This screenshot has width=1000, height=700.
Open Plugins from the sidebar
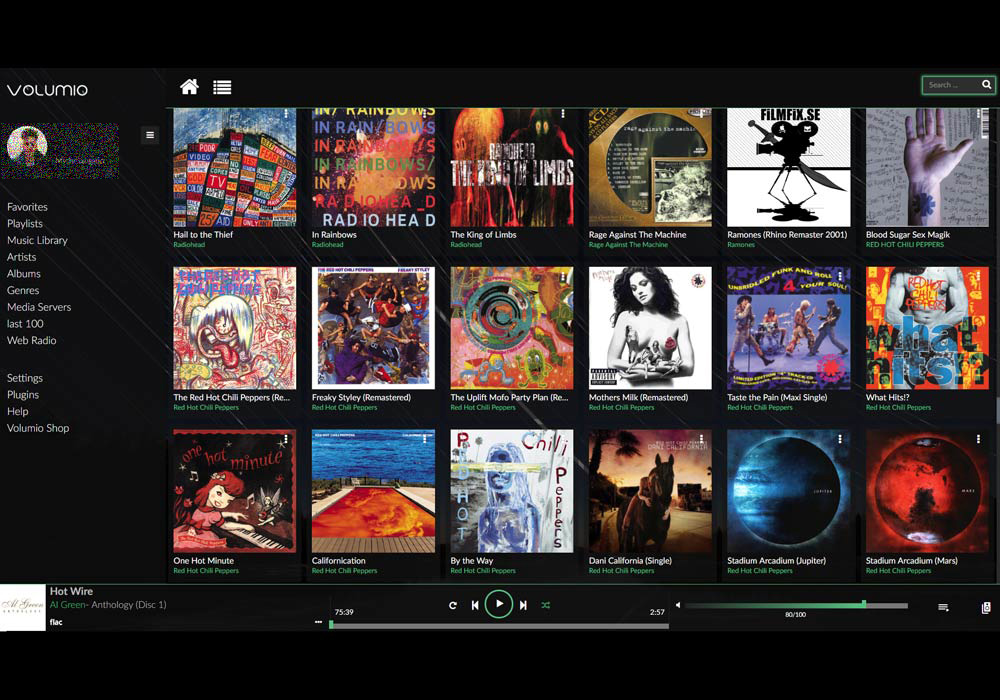click(23, 395)
